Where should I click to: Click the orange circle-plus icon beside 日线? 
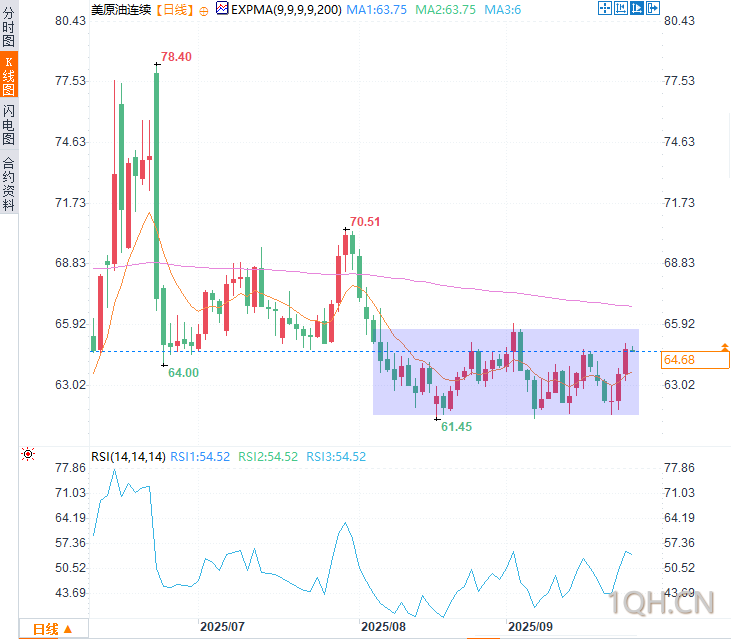pyautogui.click(x=204, y=11)
